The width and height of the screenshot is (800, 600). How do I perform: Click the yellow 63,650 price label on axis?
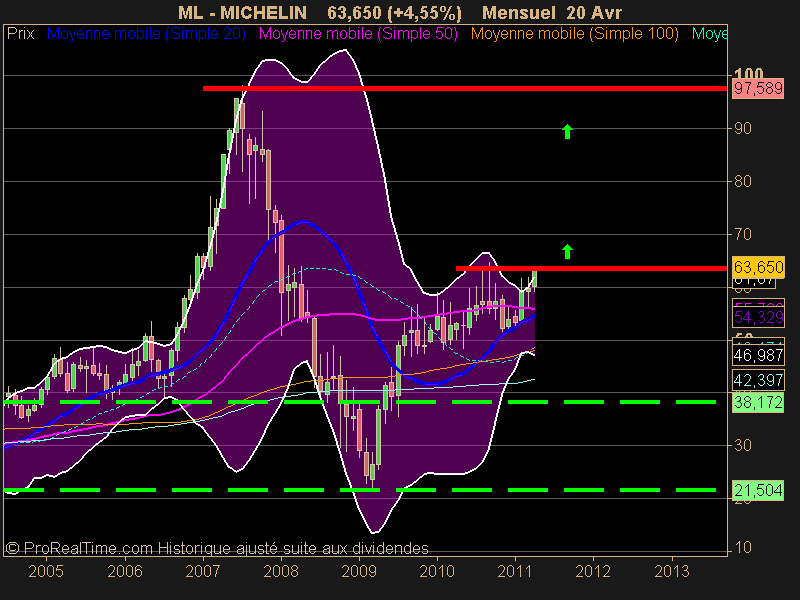[758, 267]
